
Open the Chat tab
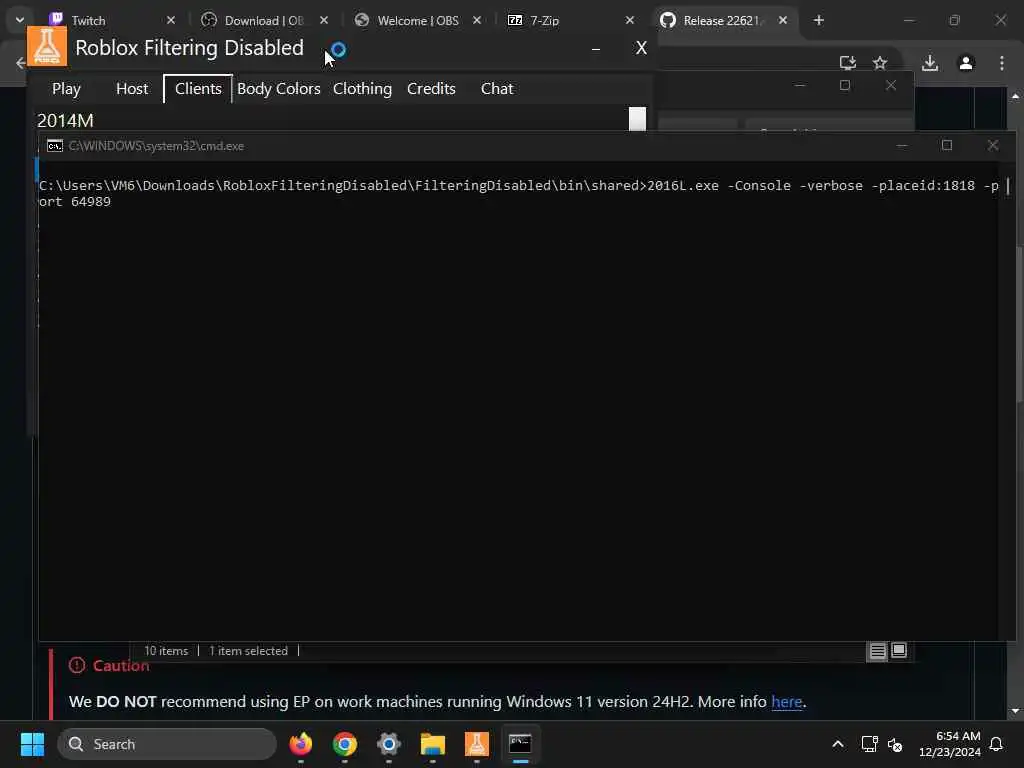coord(497,88)
